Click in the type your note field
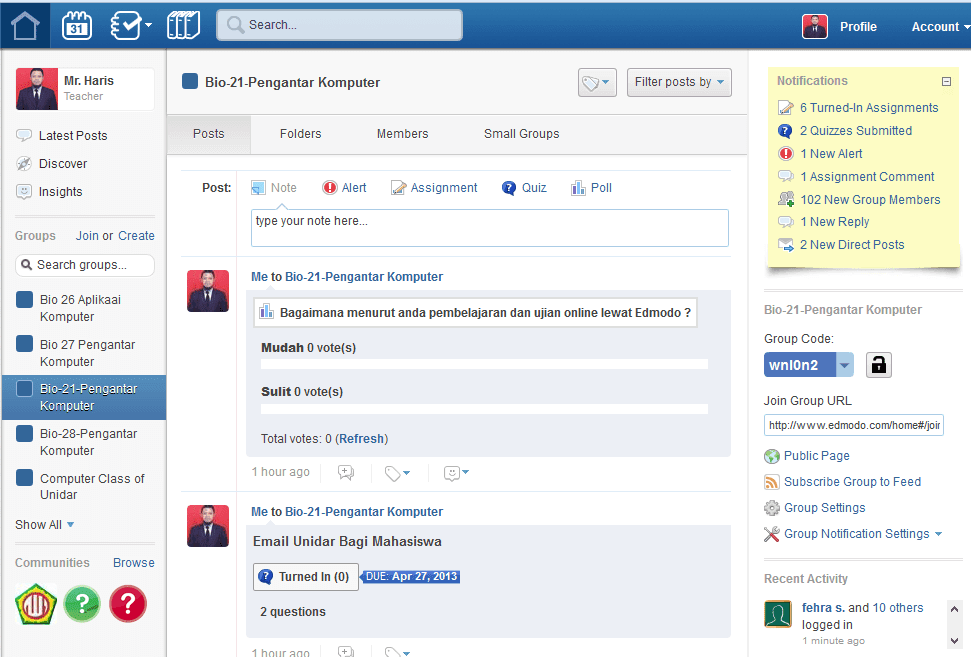The image size is (971, 657). (489, 228)
